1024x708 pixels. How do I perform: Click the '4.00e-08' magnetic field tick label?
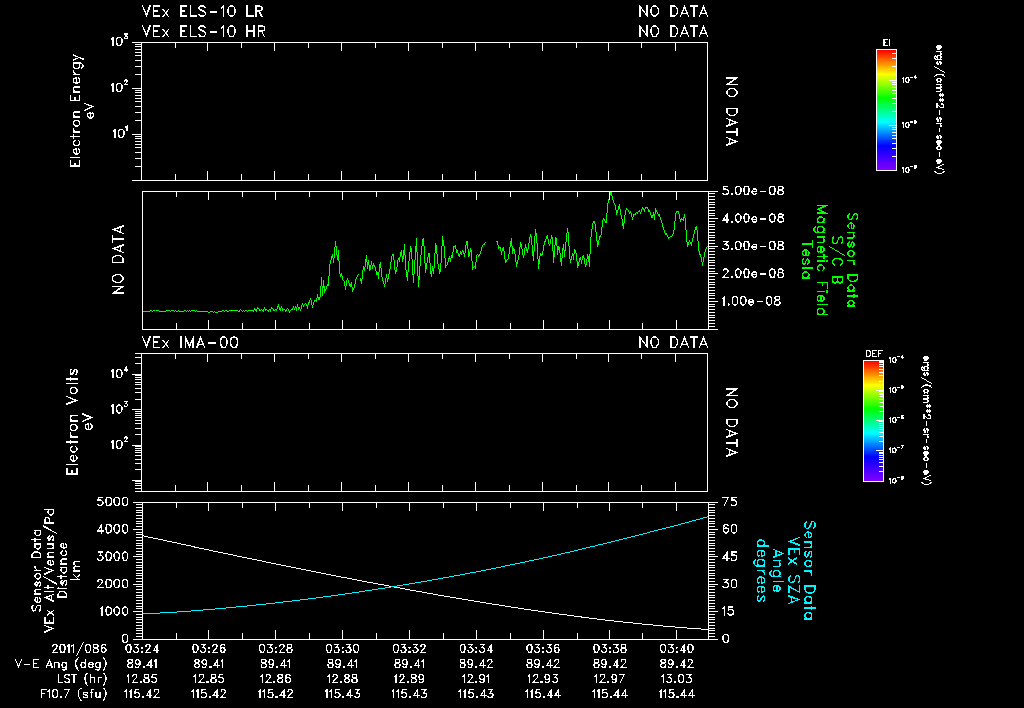pyautogui.click(x=752, y=218)
